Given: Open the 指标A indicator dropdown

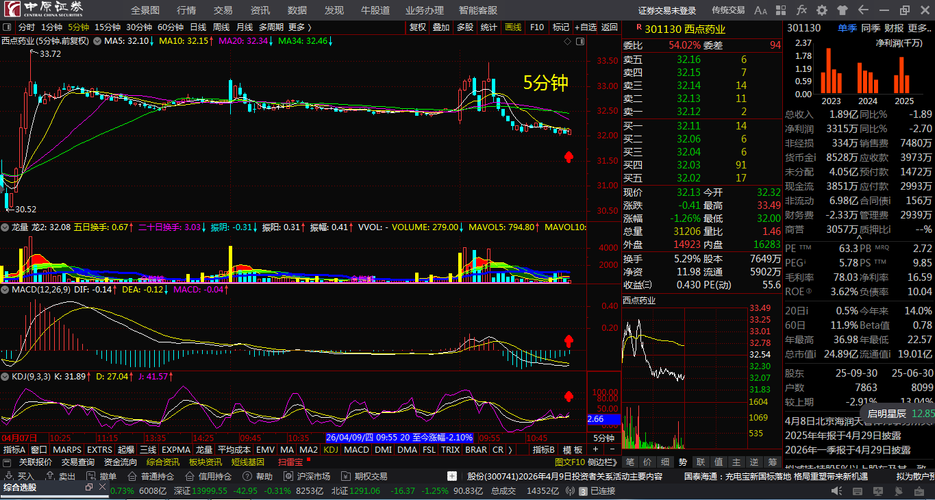Looking at the screenshot, I should click(x=15, y=450).
